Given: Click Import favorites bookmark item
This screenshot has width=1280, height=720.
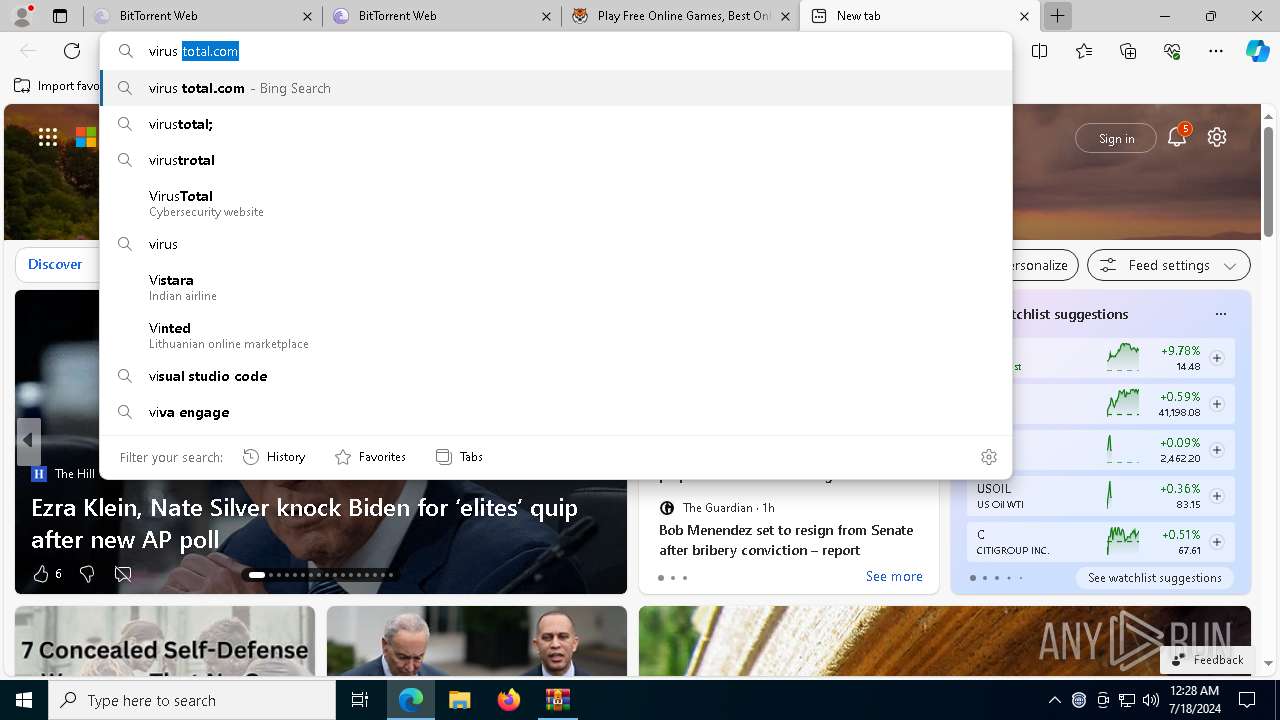Looking at the screenshot, I should 57,86.
